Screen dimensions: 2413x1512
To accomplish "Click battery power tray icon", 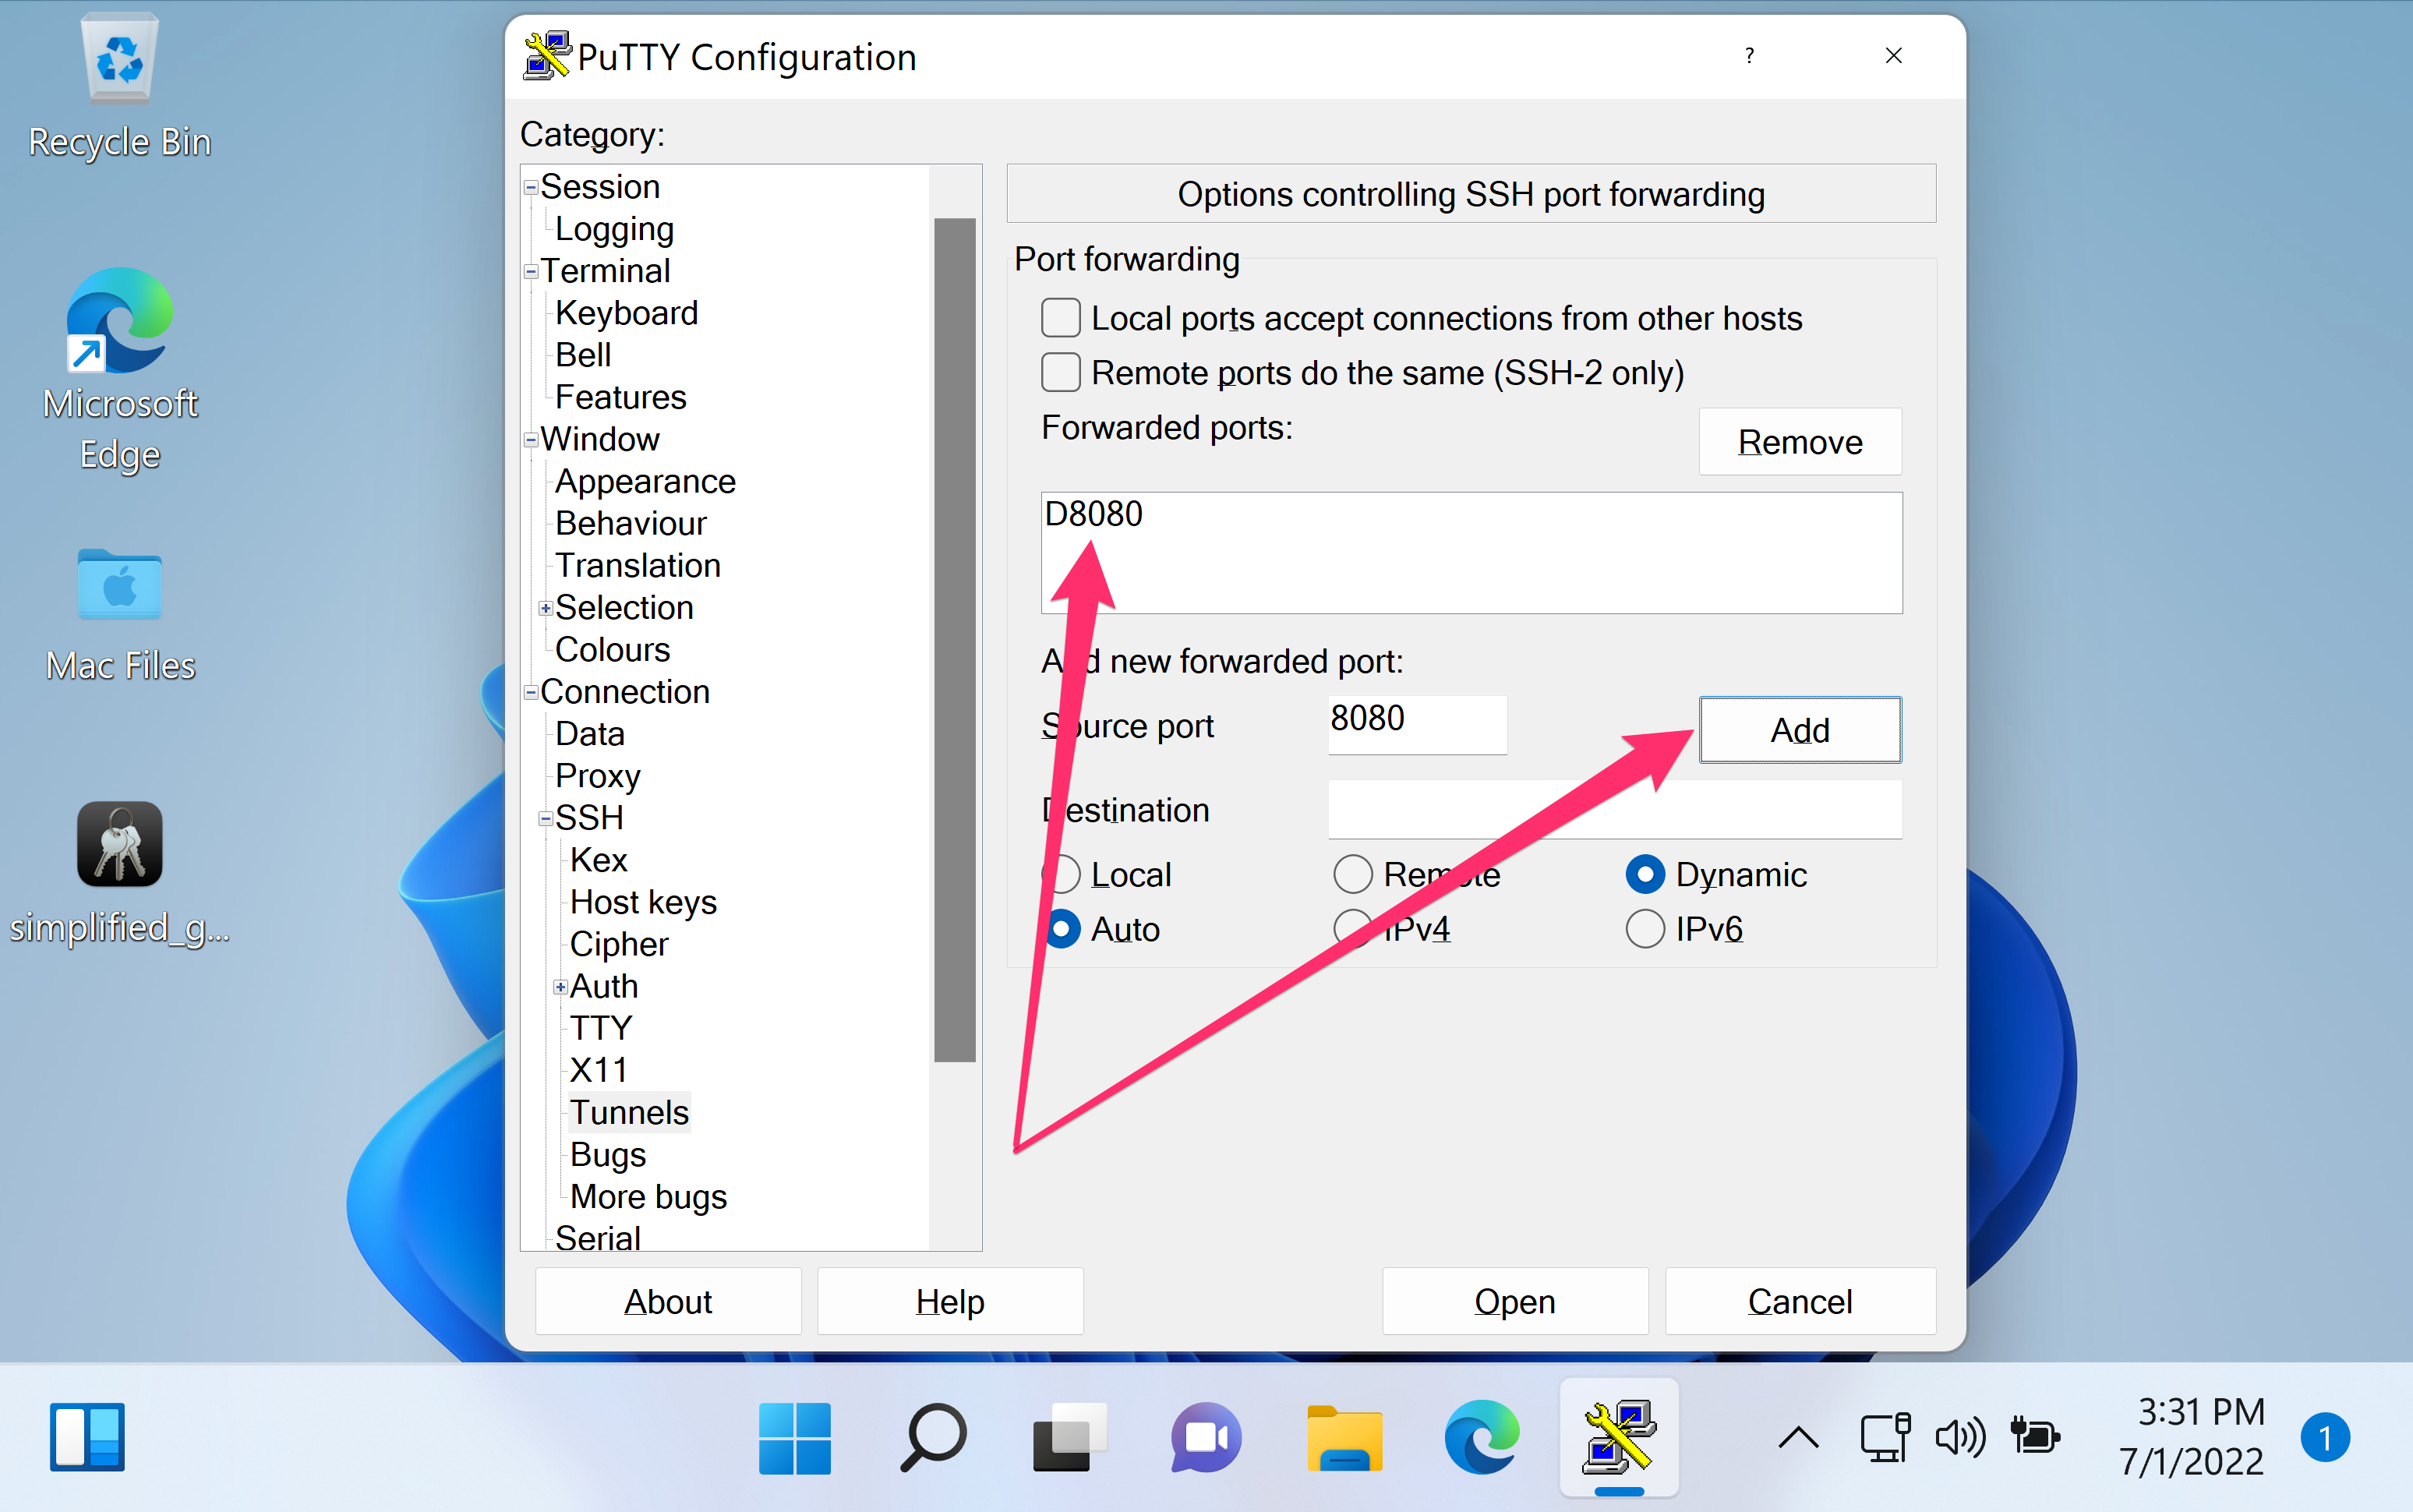I will (2035, 1438).
